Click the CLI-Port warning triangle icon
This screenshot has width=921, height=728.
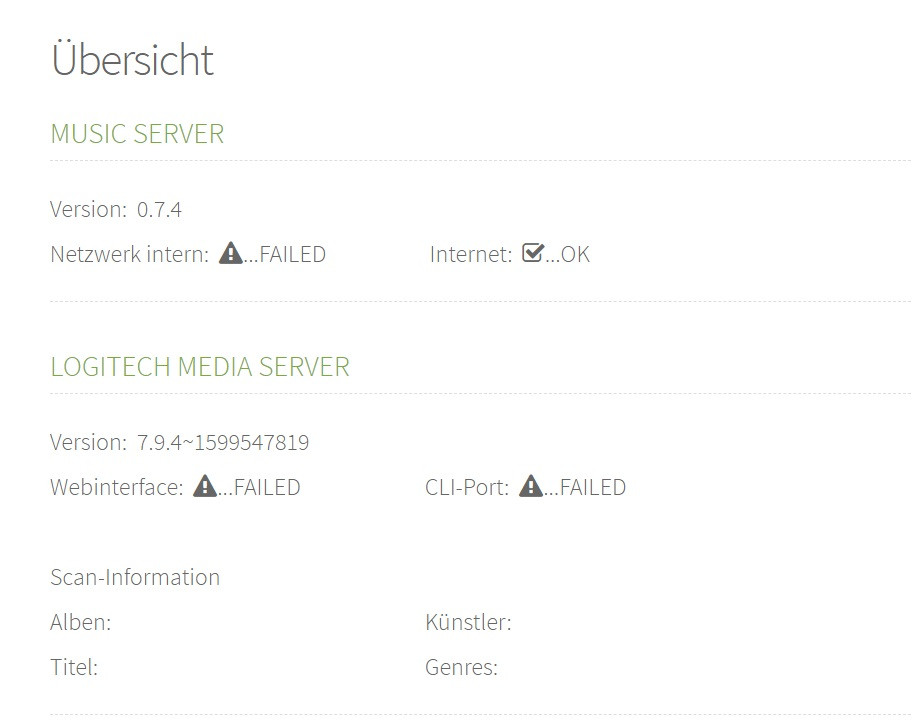click(x=531, y=487)
